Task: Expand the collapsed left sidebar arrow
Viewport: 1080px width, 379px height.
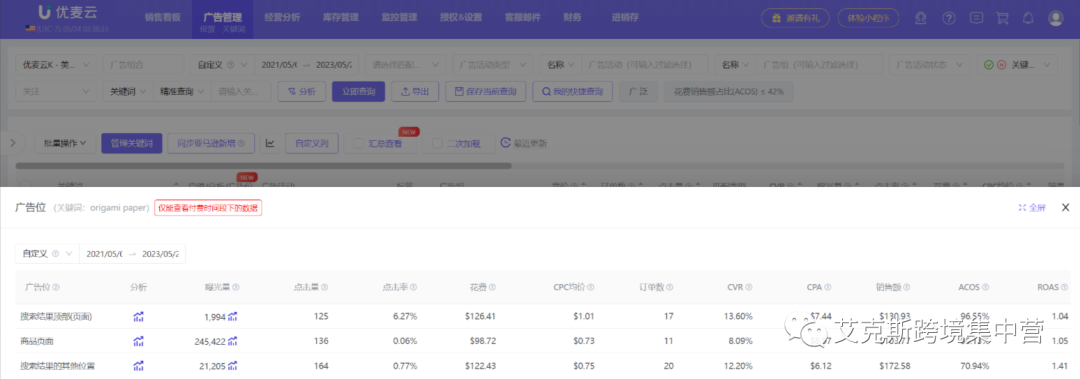Action: tap(14, 143)
